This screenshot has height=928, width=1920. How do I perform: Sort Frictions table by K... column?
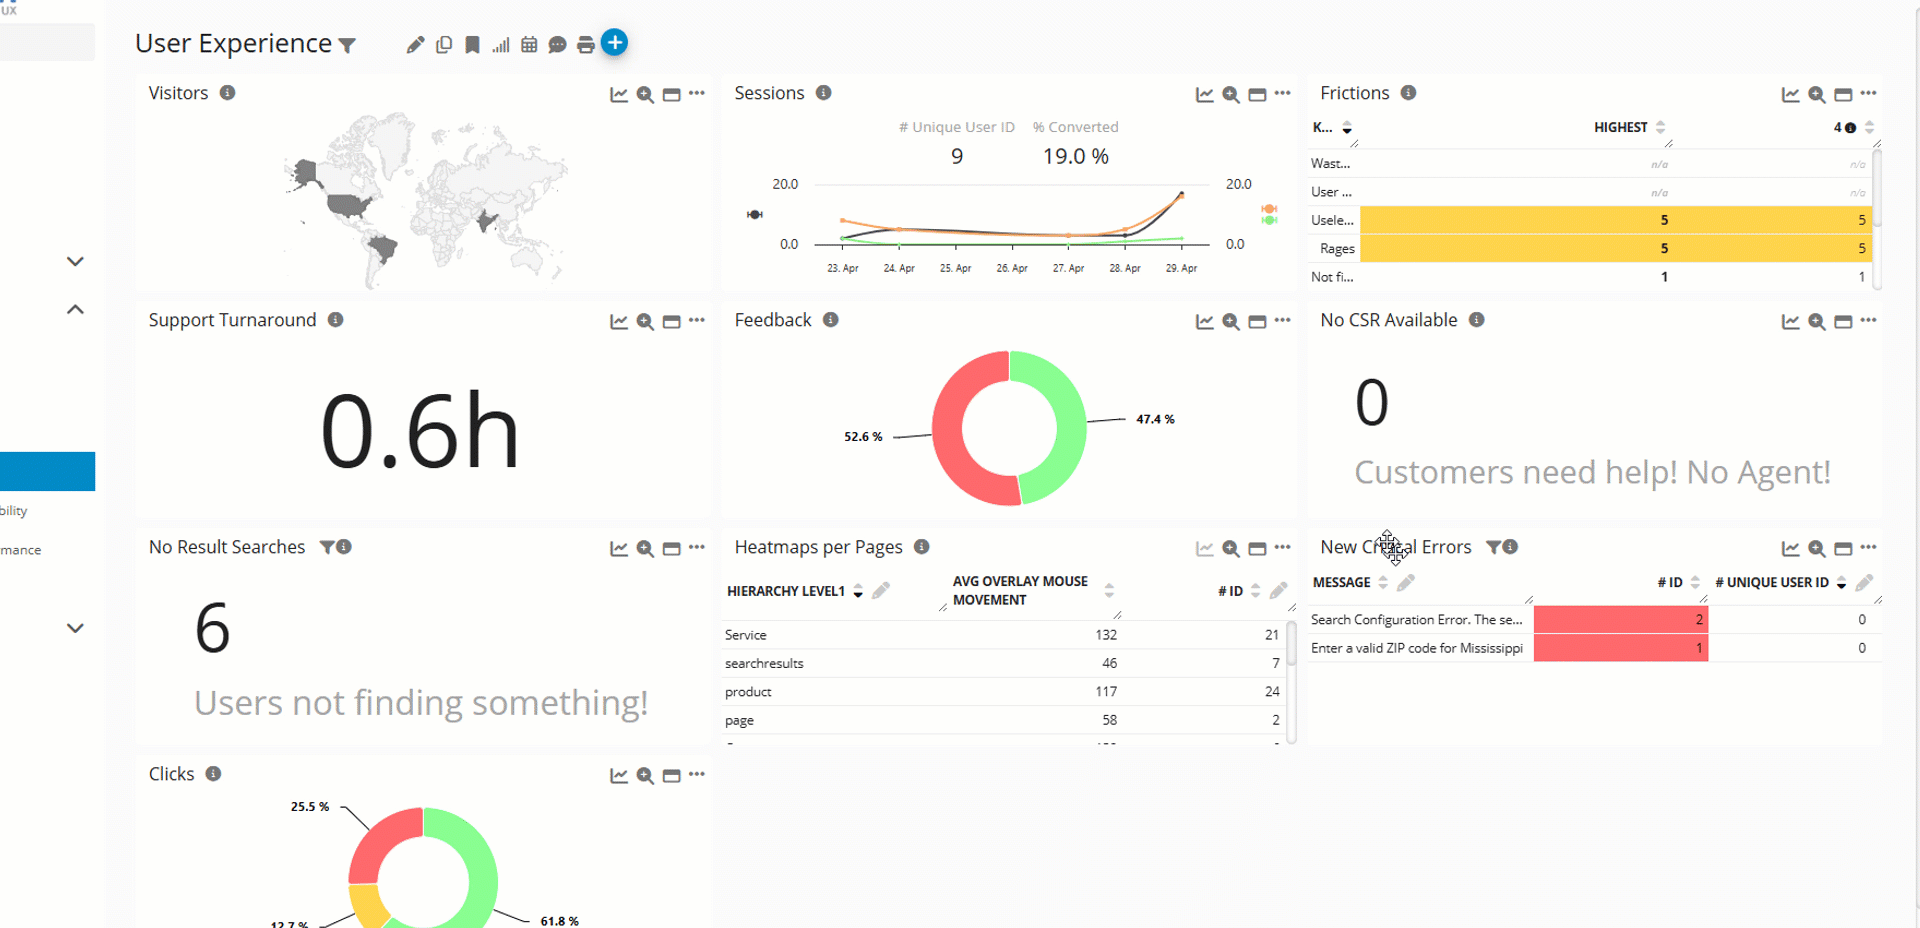pos(1347,127)
